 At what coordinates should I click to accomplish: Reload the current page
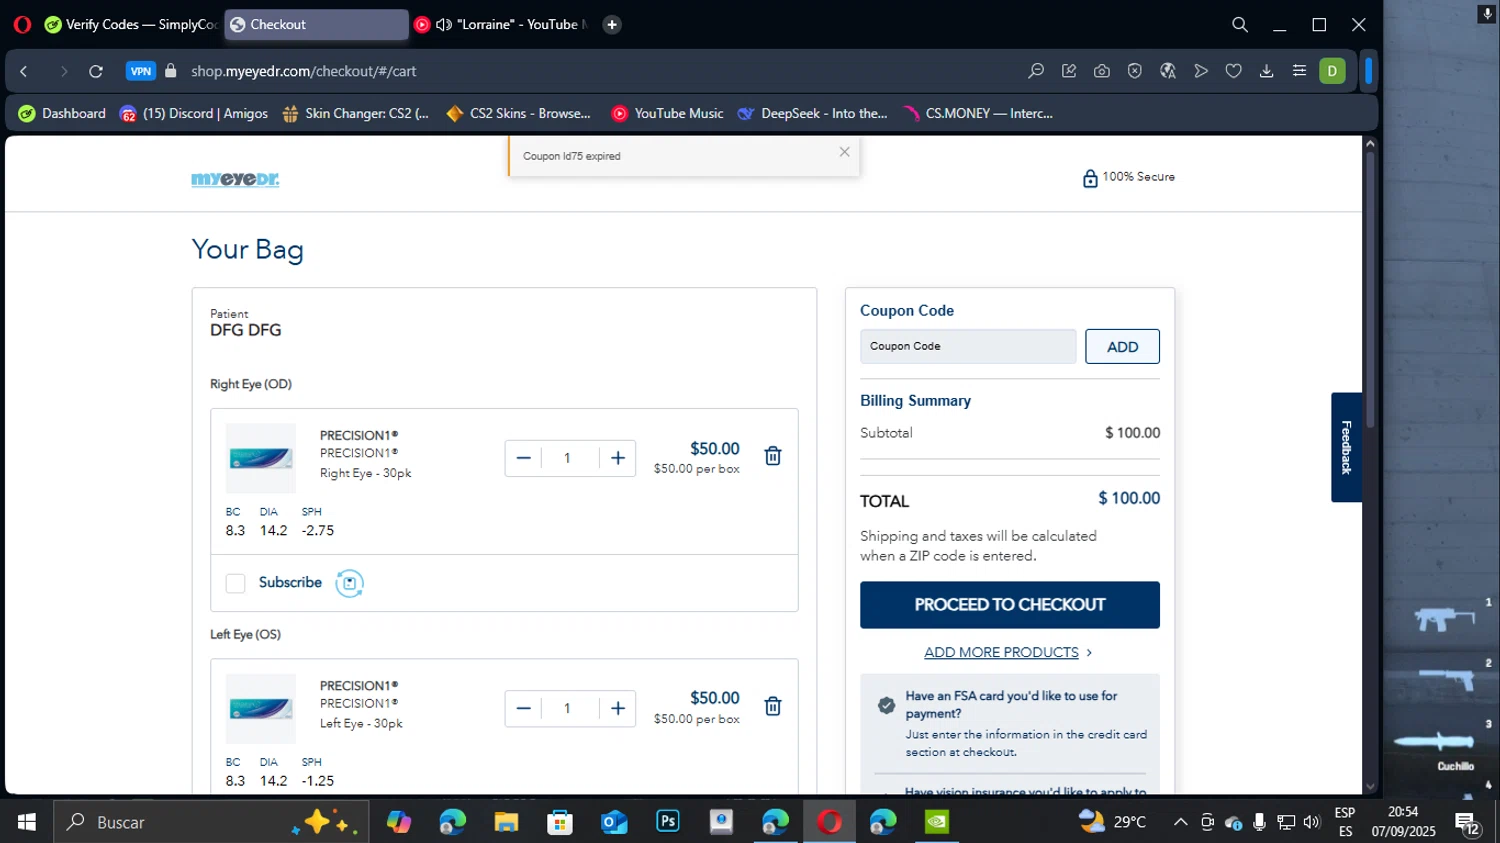96,71
